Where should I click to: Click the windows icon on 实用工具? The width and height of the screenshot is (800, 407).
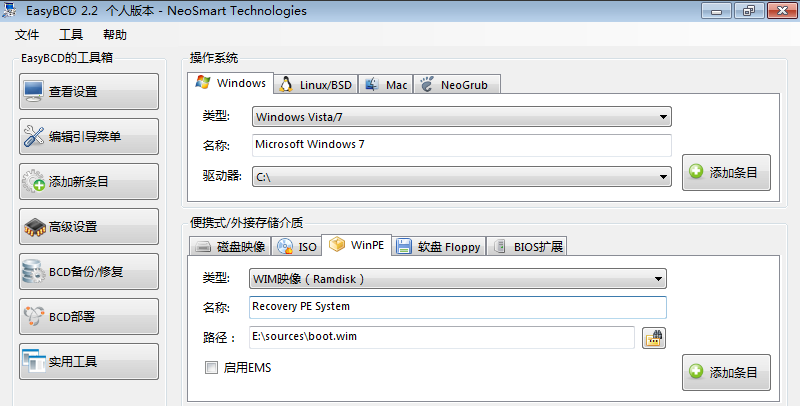[34, 361]
